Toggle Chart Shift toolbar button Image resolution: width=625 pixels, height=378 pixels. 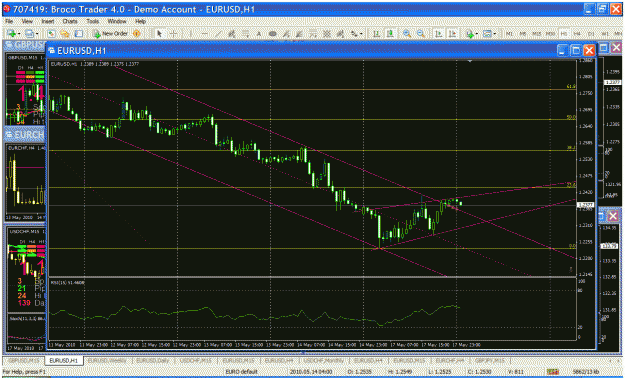tap(452, 34)
